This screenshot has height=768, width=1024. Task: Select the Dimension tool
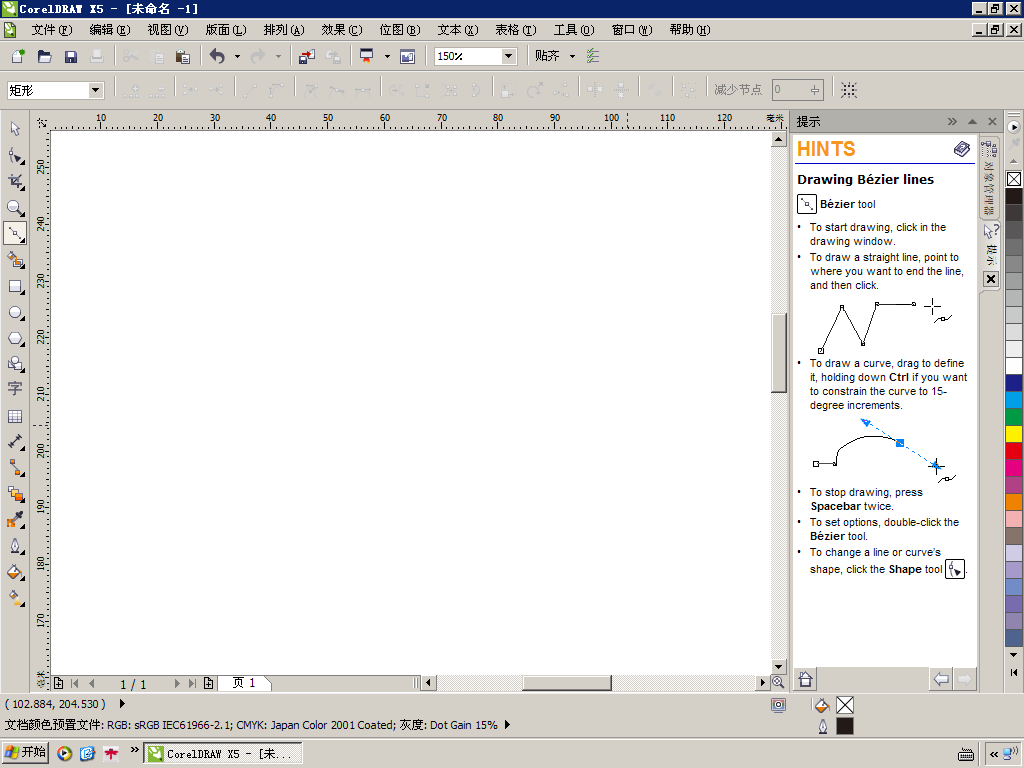pyautogui.click(x=15, y=442)
